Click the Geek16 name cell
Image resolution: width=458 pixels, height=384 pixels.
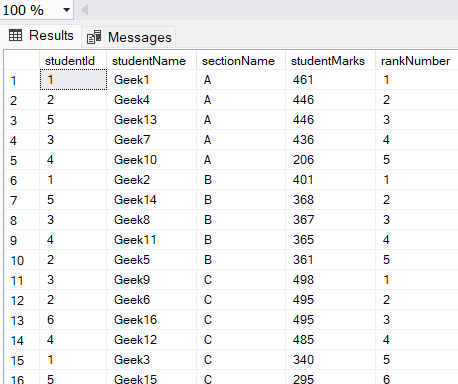(152, 320)
